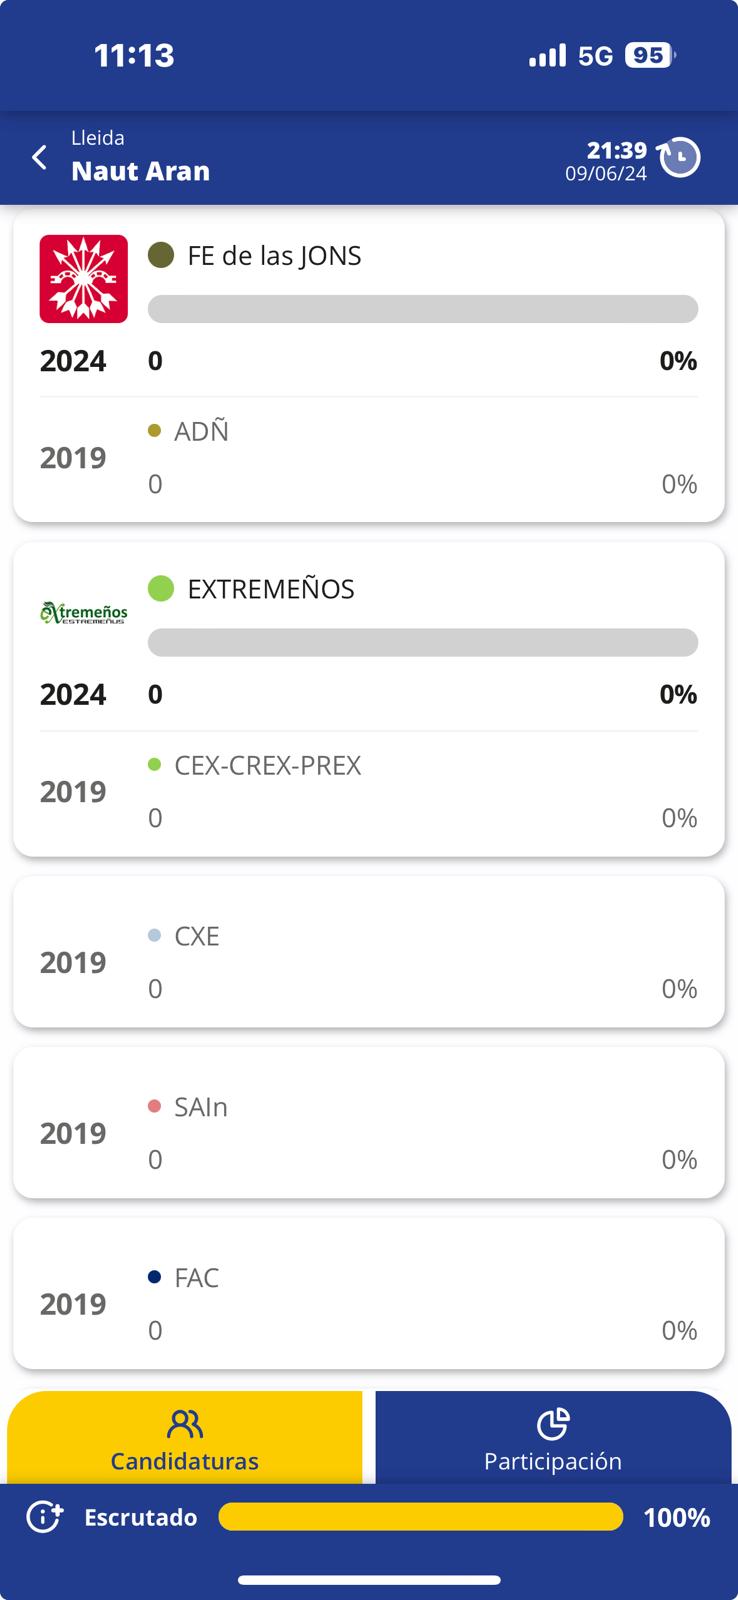Screen dimensions: 738x1600
Task: Tap the Escrutado info icon
Action: click(x=44, y=1517)
